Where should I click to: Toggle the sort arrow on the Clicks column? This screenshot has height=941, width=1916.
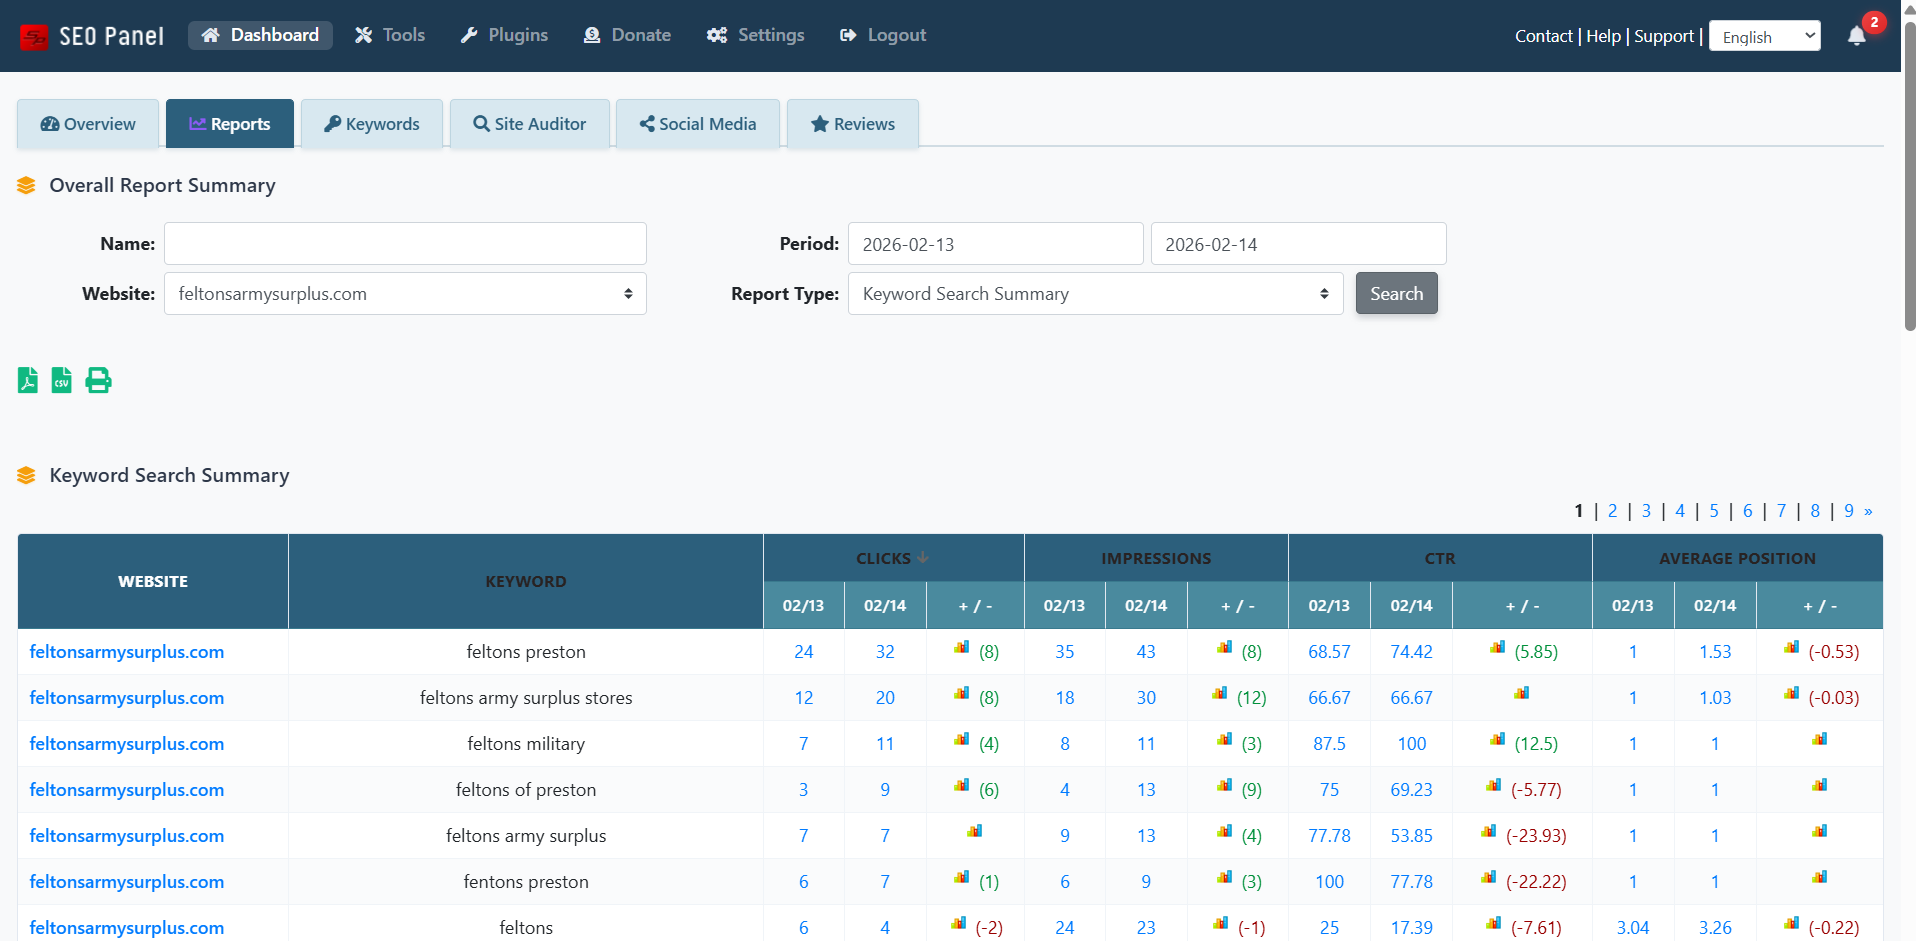tap(921, 558)
